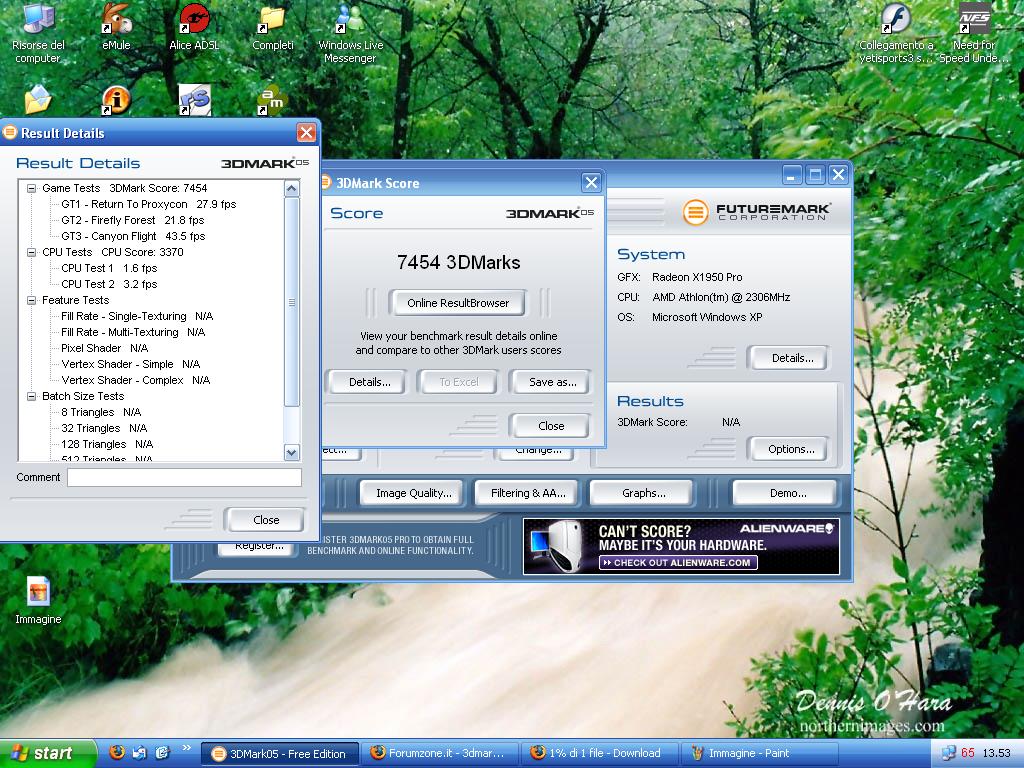Select the 'CPU Test 2' row
The width and height of the screenshot is (1024, 768).
[109, 284]
